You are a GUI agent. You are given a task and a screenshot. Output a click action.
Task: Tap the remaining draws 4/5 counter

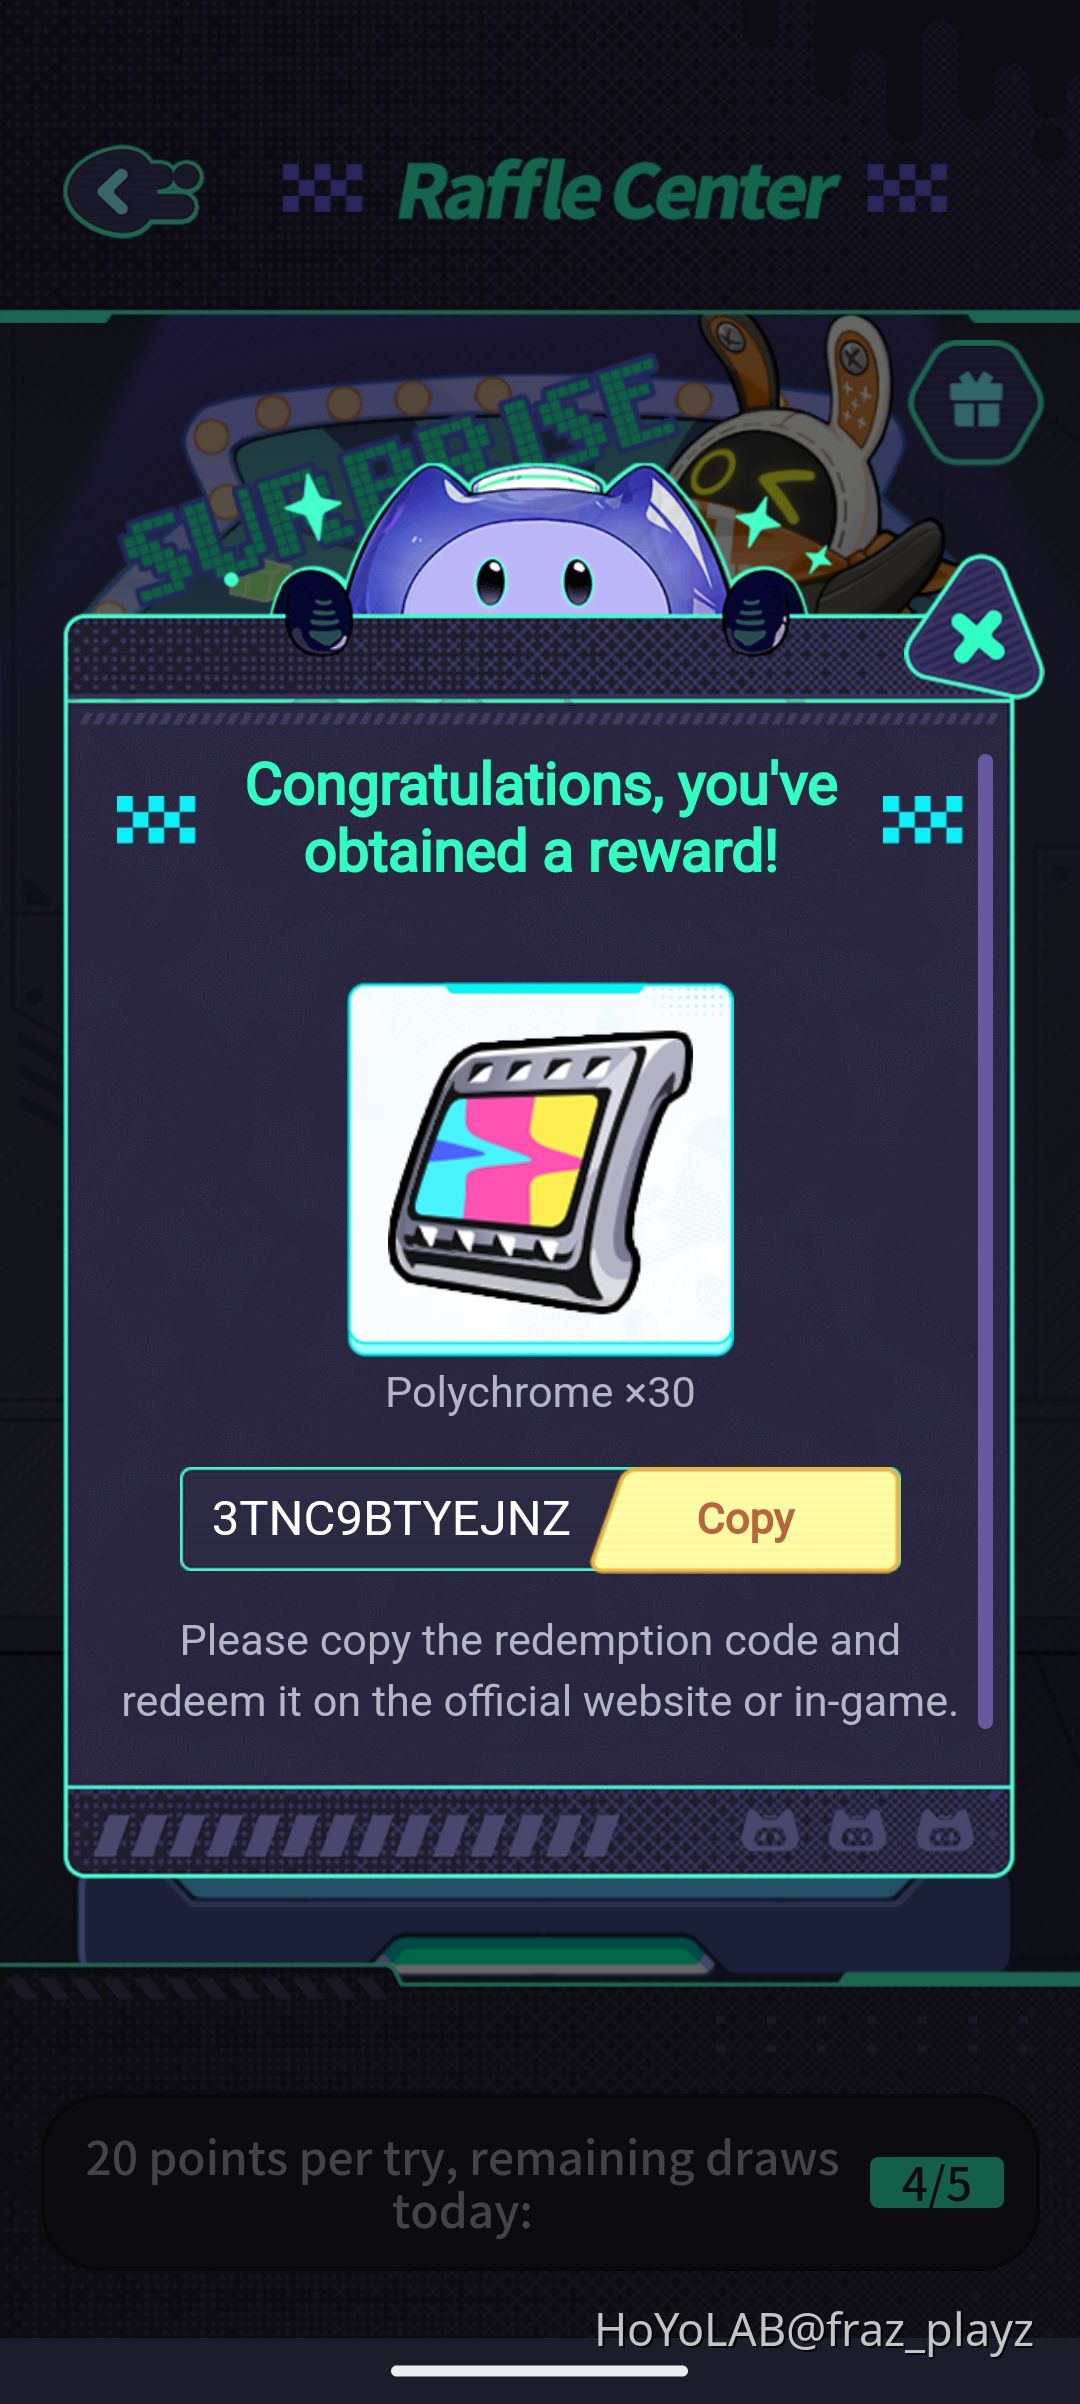tap(936, 2183)
